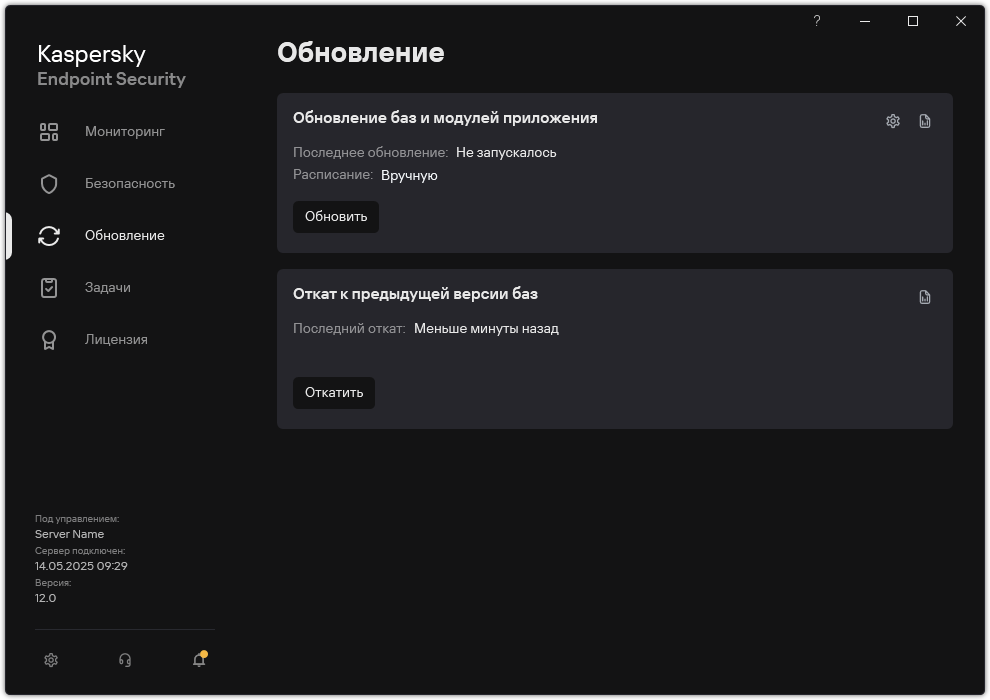Image resolution: width=990 pixels, height=700 pixels.
Task: Click the Обновить button
Action: click(335, 217)
